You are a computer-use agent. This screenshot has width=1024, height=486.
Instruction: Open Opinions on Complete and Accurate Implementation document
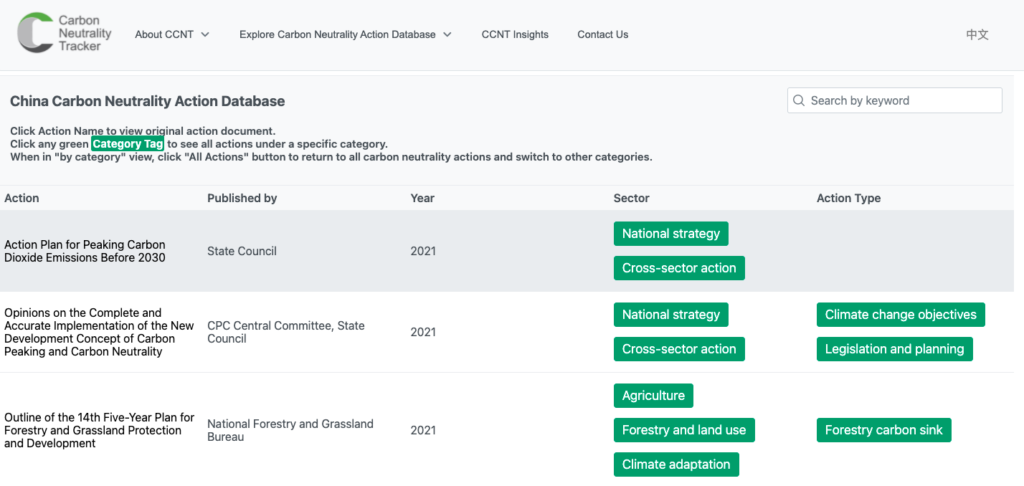click(x=99, y=332)
